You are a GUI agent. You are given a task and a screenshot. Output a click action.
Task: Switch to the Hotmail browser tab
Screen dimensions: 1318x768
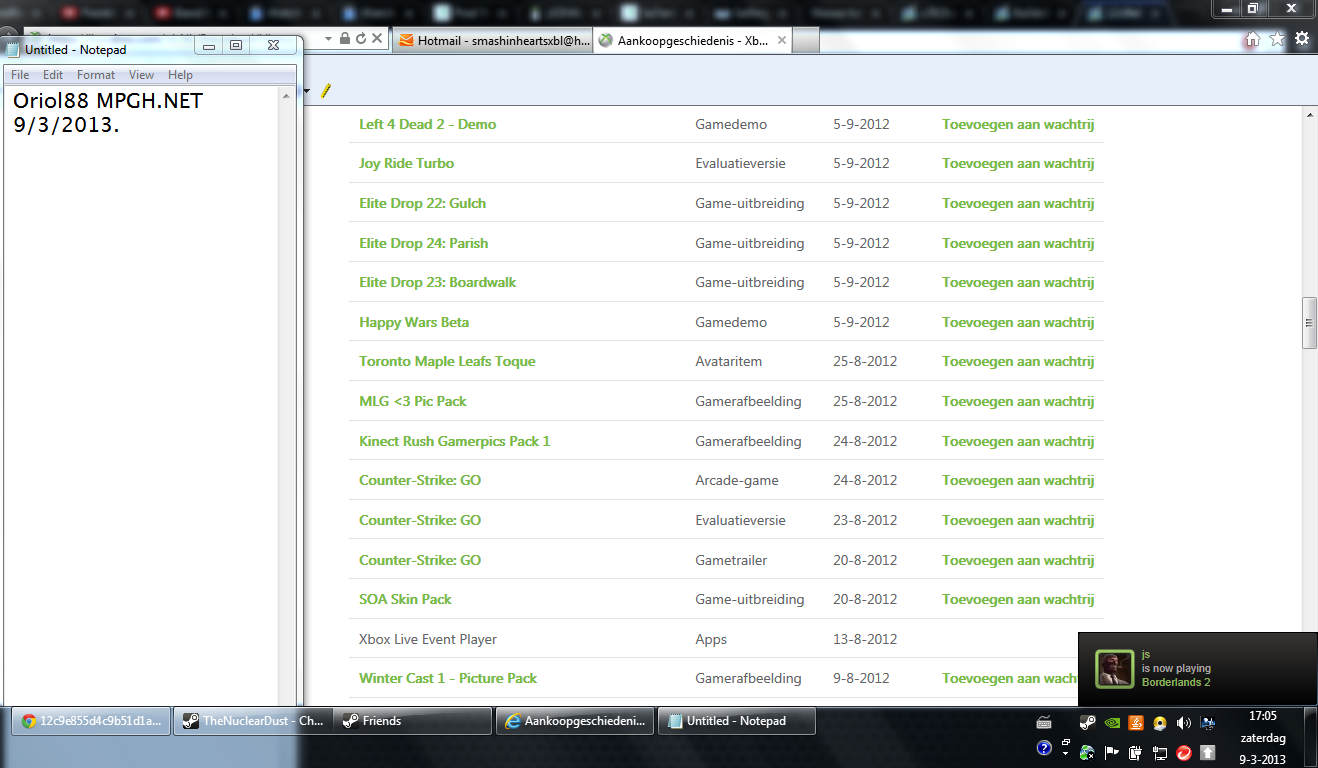[x=493, y=40]
